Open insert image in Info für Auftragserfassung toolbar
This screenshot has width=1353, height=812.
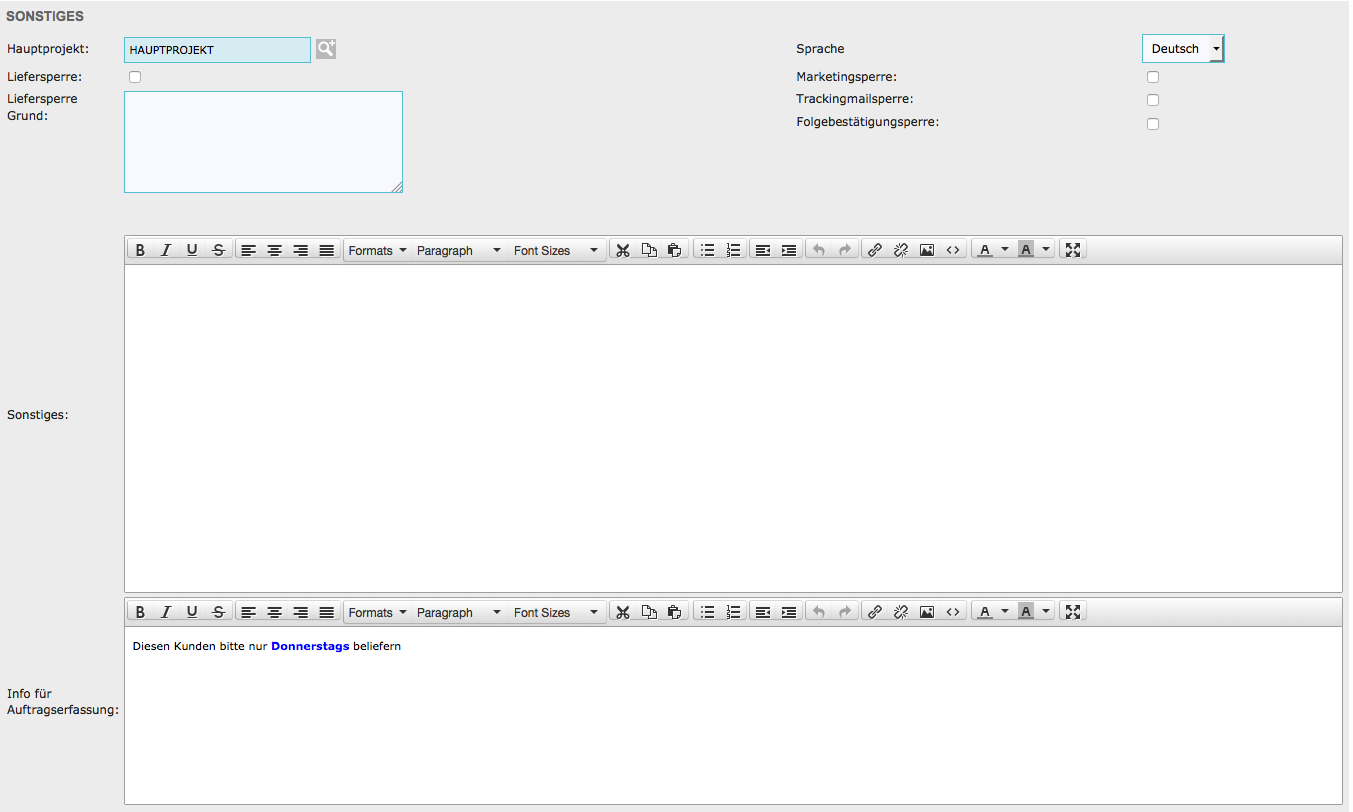(926, 612)
